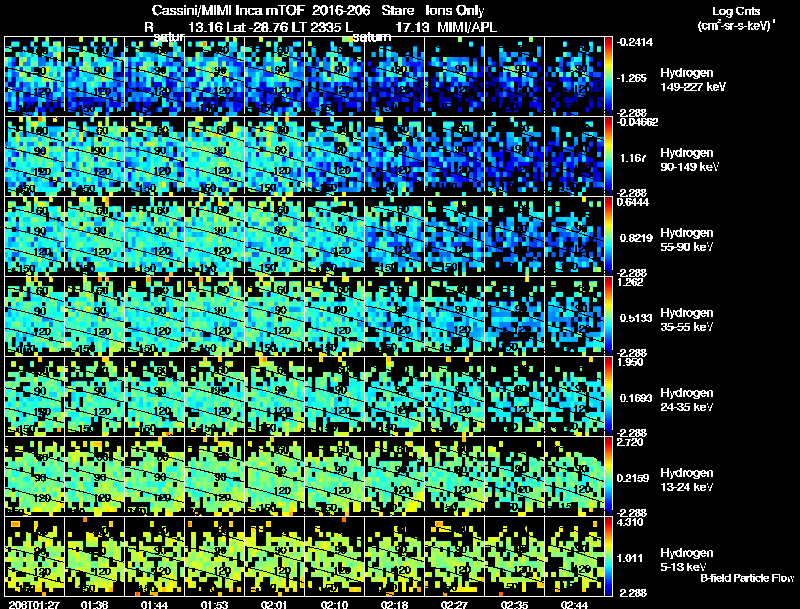Click the 'B-field Particle Flow' label
This screenshot has height=609, width=800.
(x=747, y=578)
